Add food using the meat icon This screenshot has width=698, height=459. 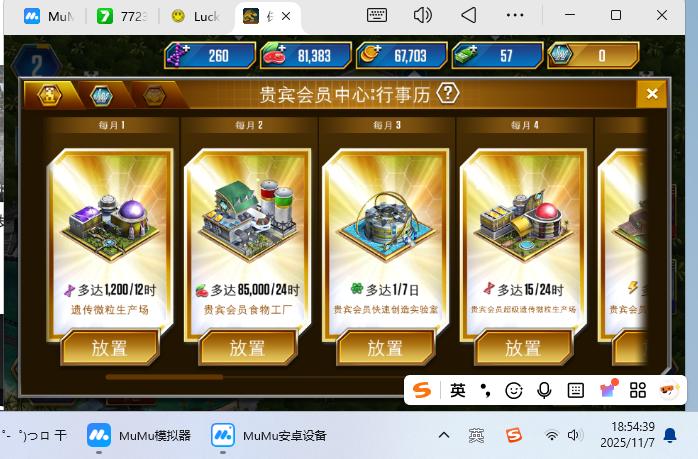click(x=273, y=55)
